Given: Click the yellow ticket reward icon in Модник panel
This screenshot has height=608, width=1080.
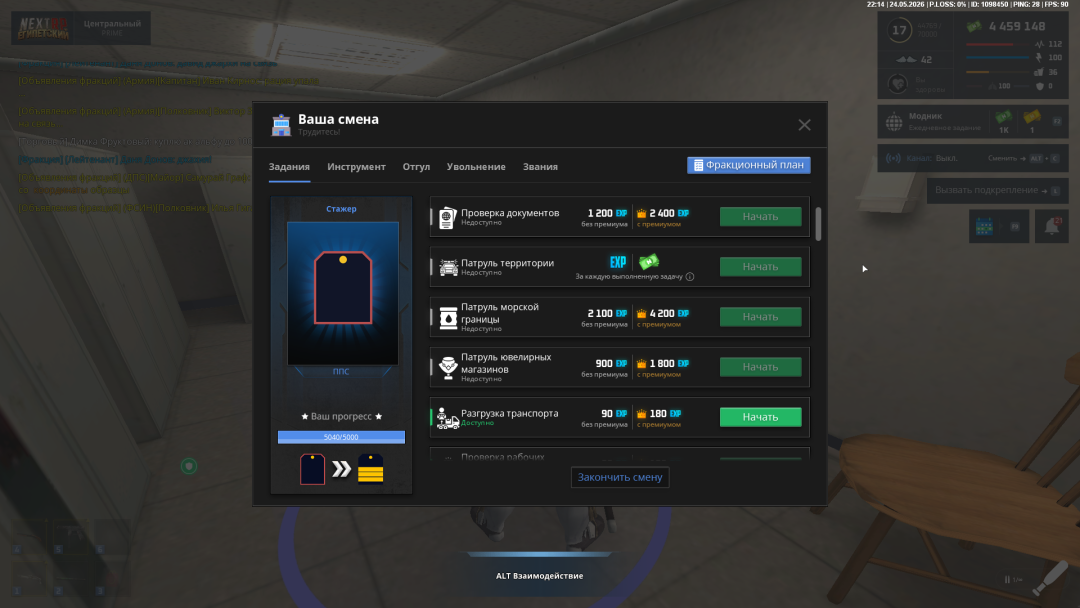Looking at the screenshot, I should (x=1031, y=116).
